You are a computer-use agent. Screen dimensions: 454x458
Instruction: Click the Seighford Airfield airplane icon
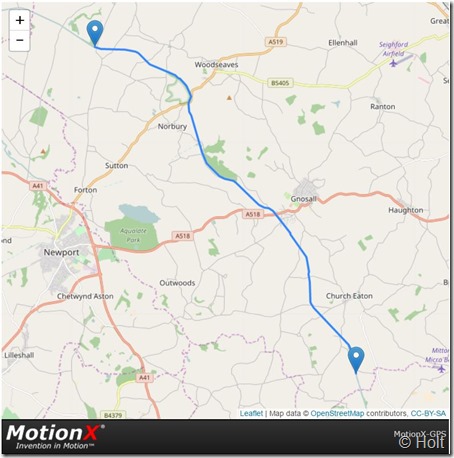tap(394, 63)
